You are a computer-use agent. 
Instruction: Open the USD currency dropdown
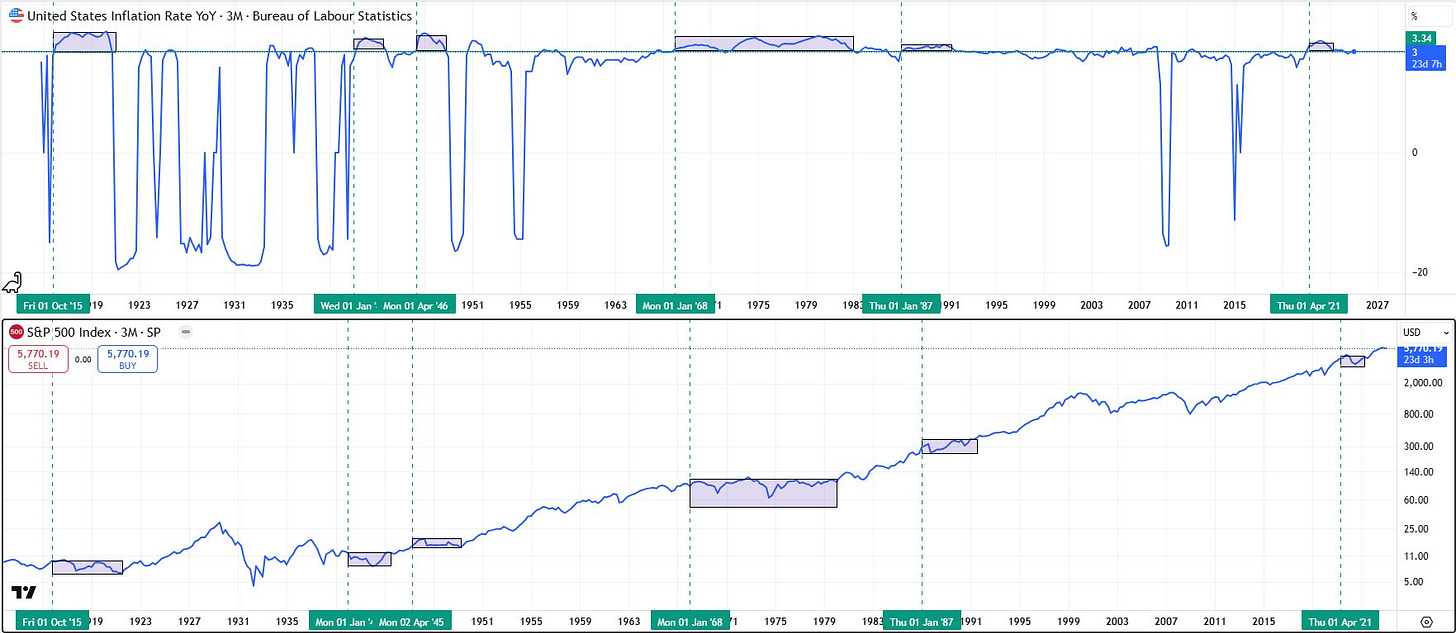1426,331
